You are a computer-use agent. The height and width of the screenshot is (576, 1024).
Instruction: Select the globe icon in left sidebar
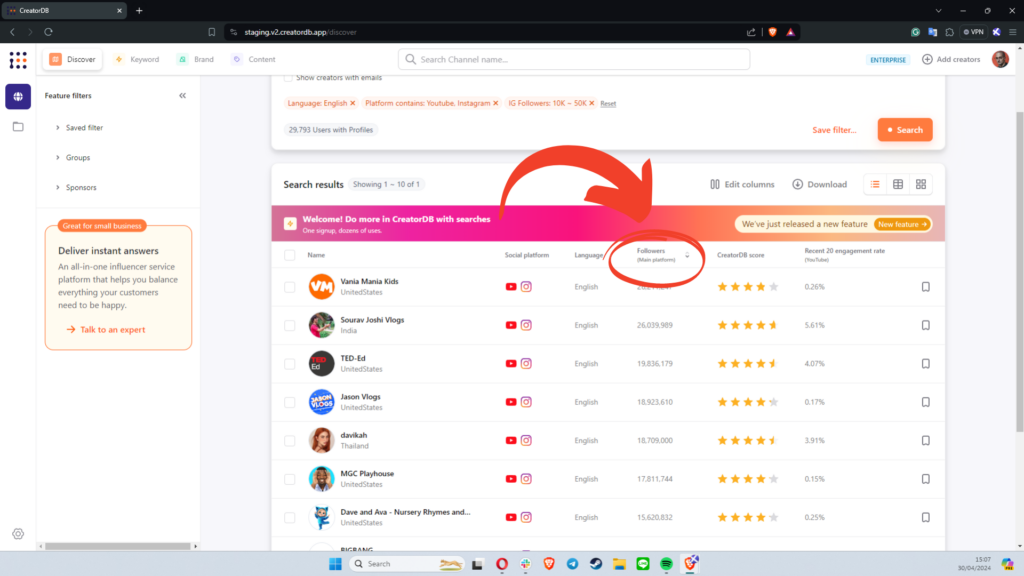[18, 97]
